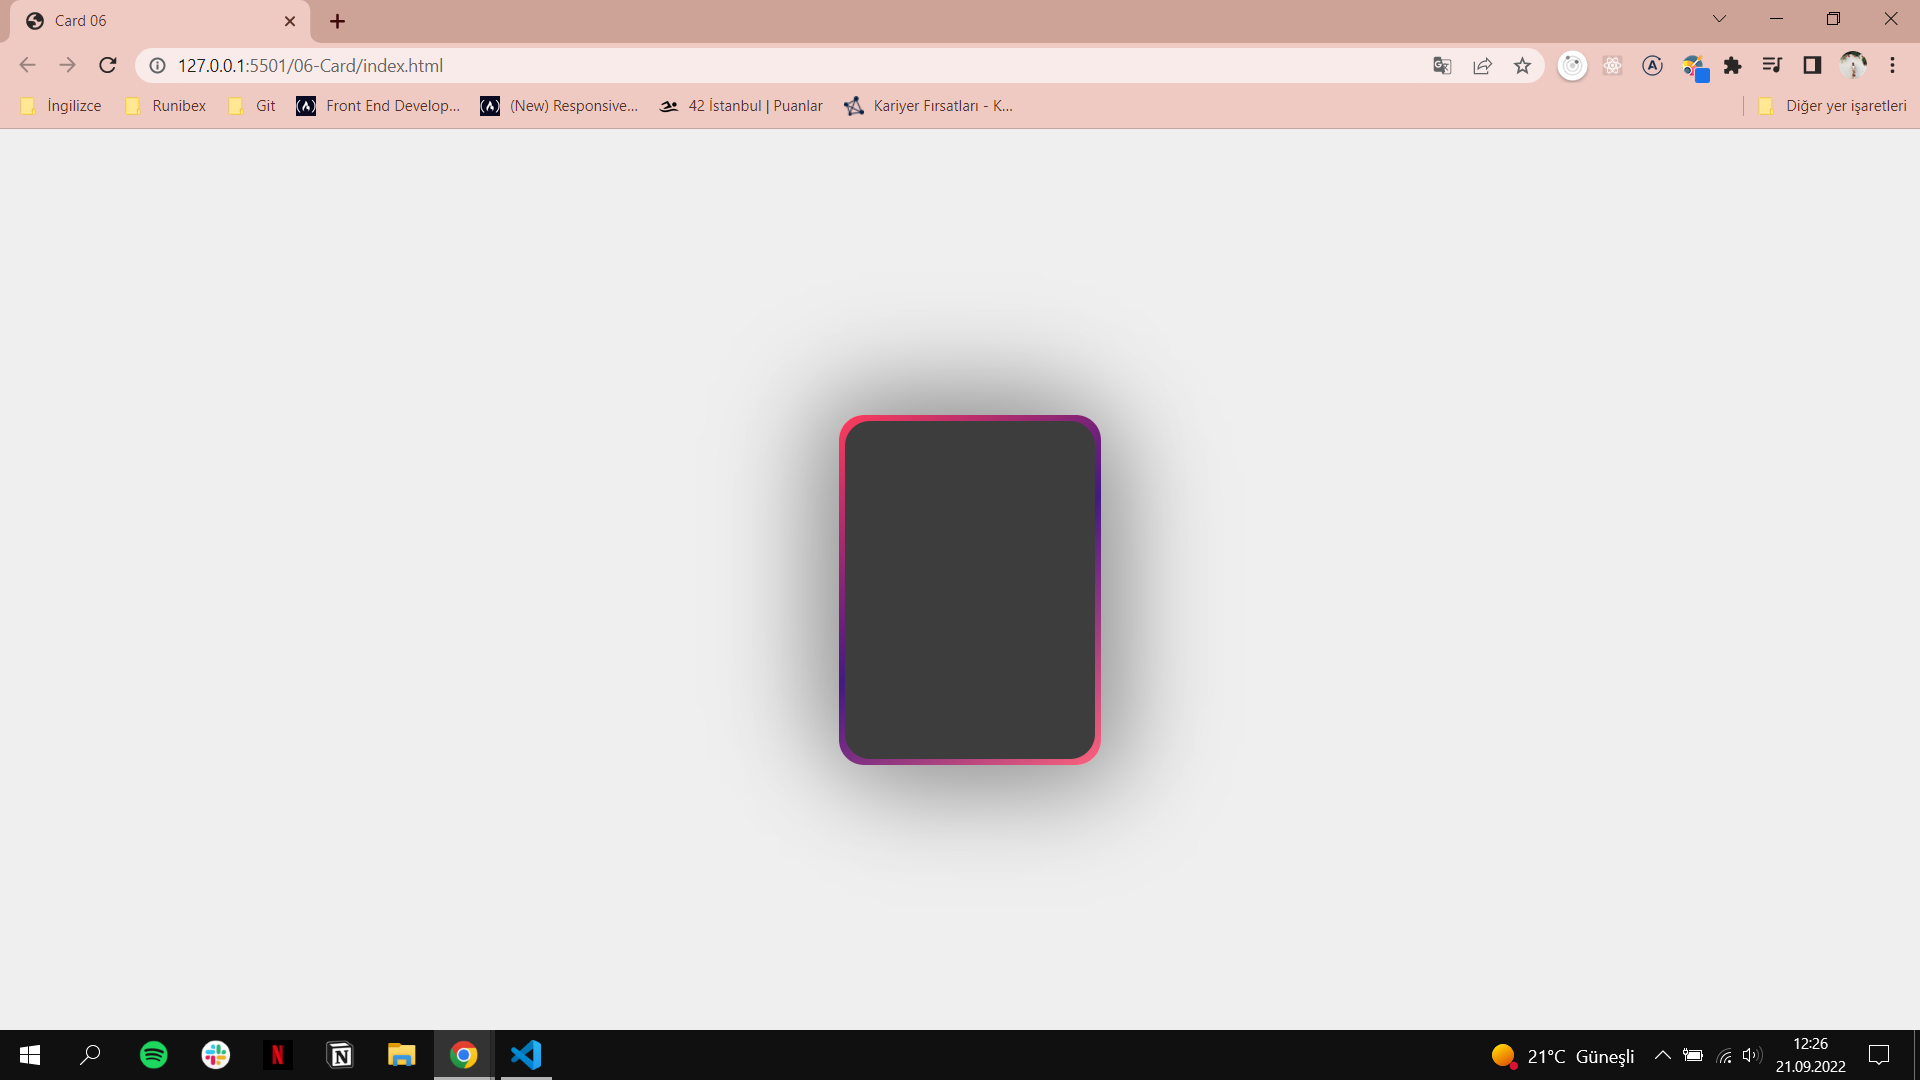Image resolution: width=1920 pixels, height=1080 pixels.
Task: Open the tab search chevron
Action: click(1719, 18)
